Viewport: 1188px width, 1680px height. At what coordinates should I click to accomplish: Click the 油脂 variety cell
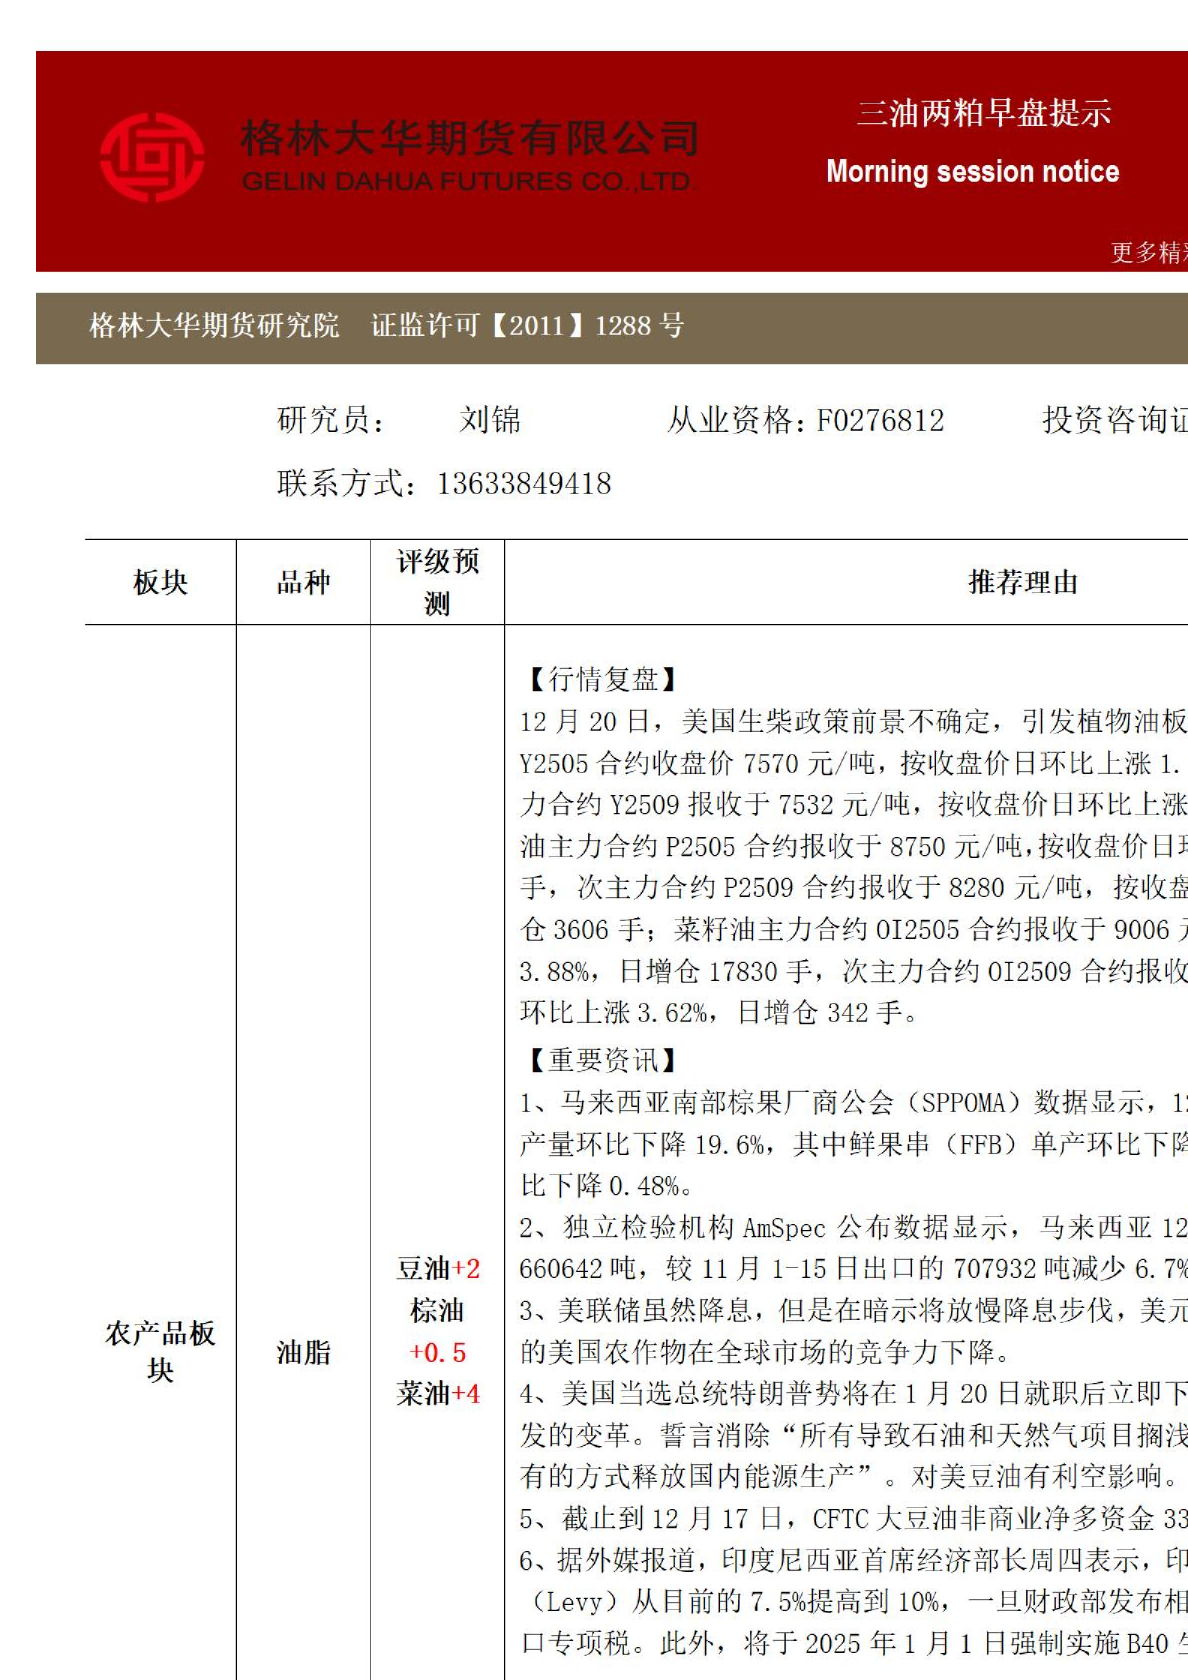point(303,1353)
